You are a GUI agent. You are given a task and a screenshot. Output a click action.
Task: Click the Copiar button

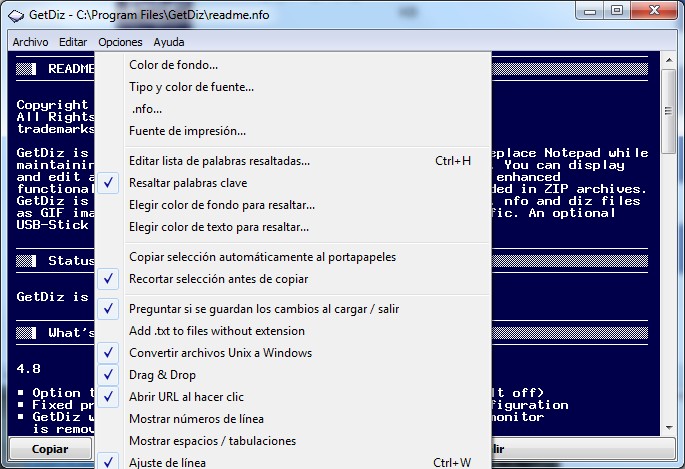click(50, 449)
